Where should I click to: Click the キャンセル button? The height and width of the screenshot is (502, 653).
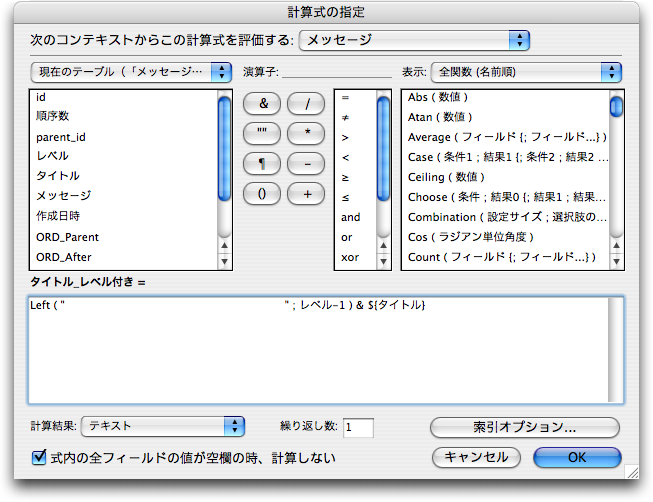click(476, 457)
